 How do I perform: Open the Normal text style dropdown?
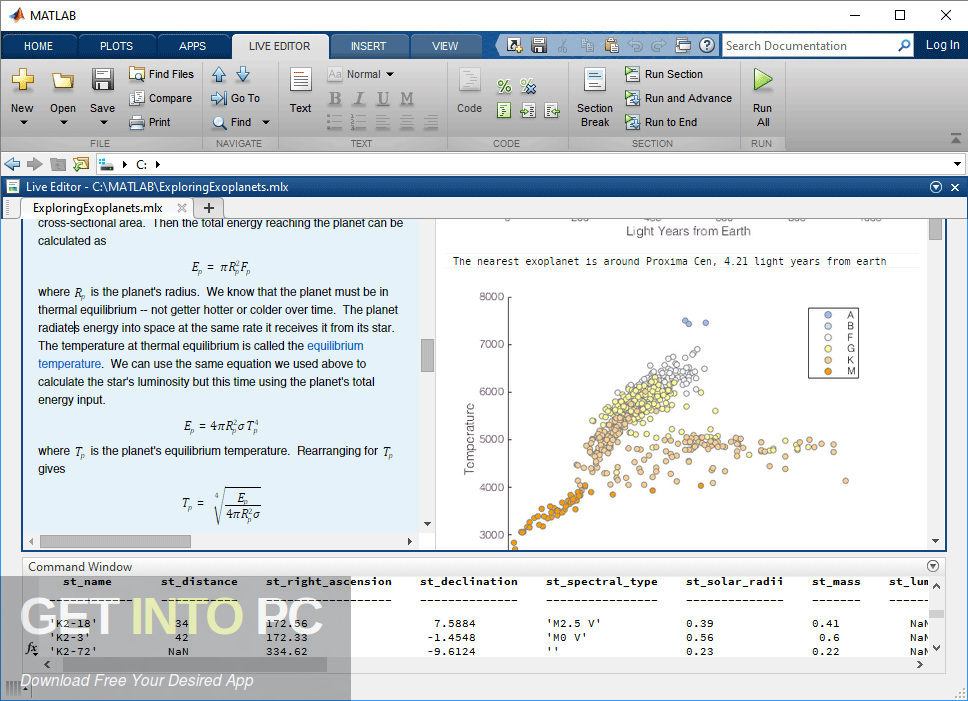point(361,74)
